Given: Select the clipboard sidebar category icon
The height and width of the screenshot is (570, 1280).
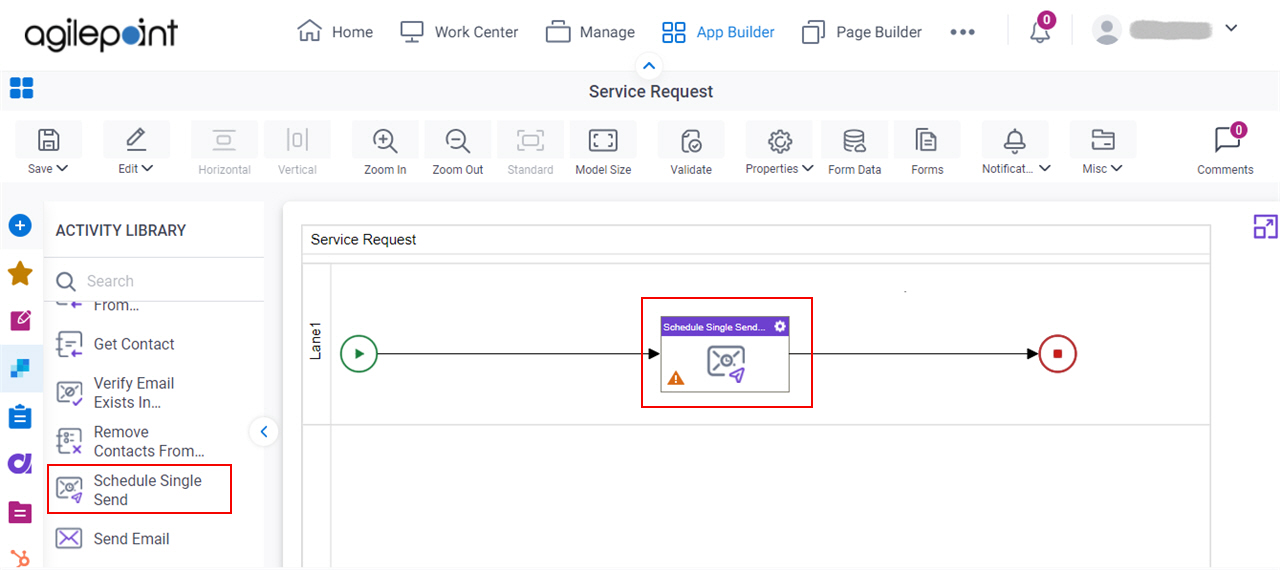Looking at the screenshot, I should [20, 416].
